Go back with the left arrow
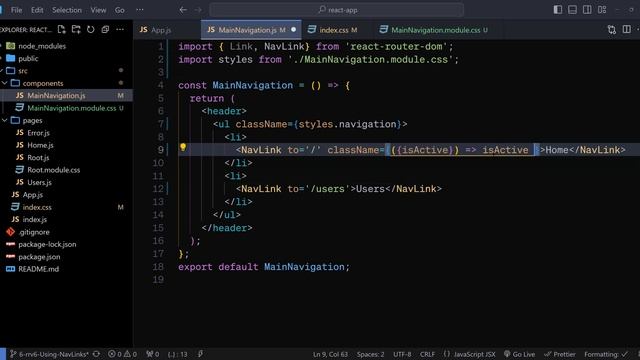Image resolution: width=640 pixels, height=360 pixels. (x=183, y=10)
